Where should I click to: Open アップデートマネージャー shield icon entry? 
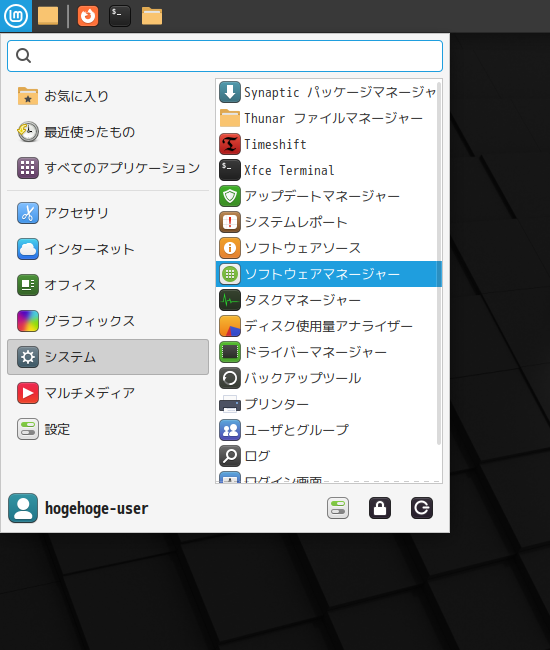(x=327, y=196)
